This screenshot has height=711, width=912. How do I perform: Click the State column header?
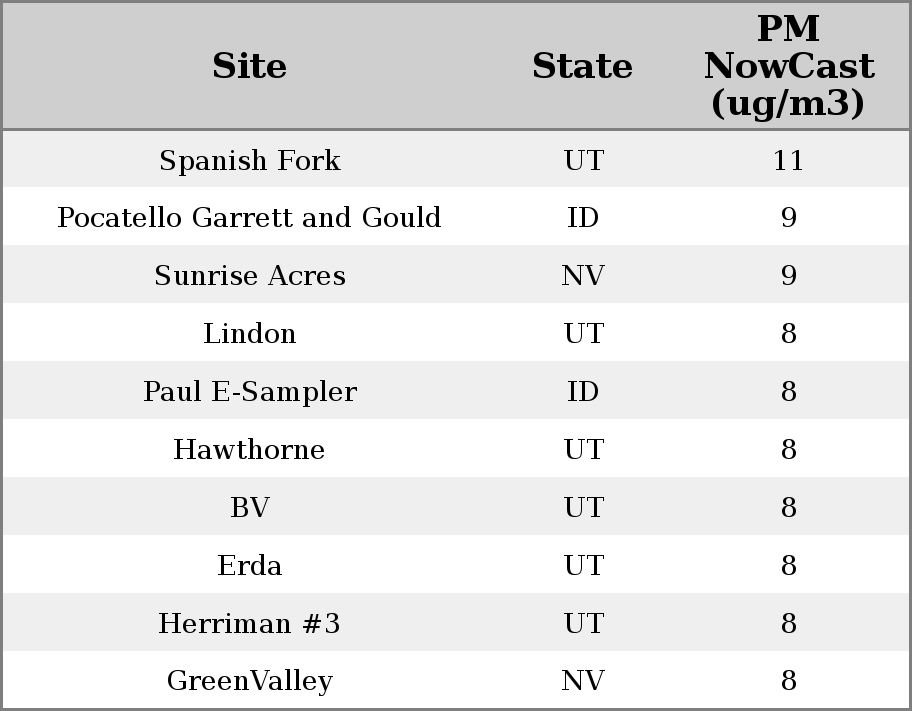tap(582, 66)
